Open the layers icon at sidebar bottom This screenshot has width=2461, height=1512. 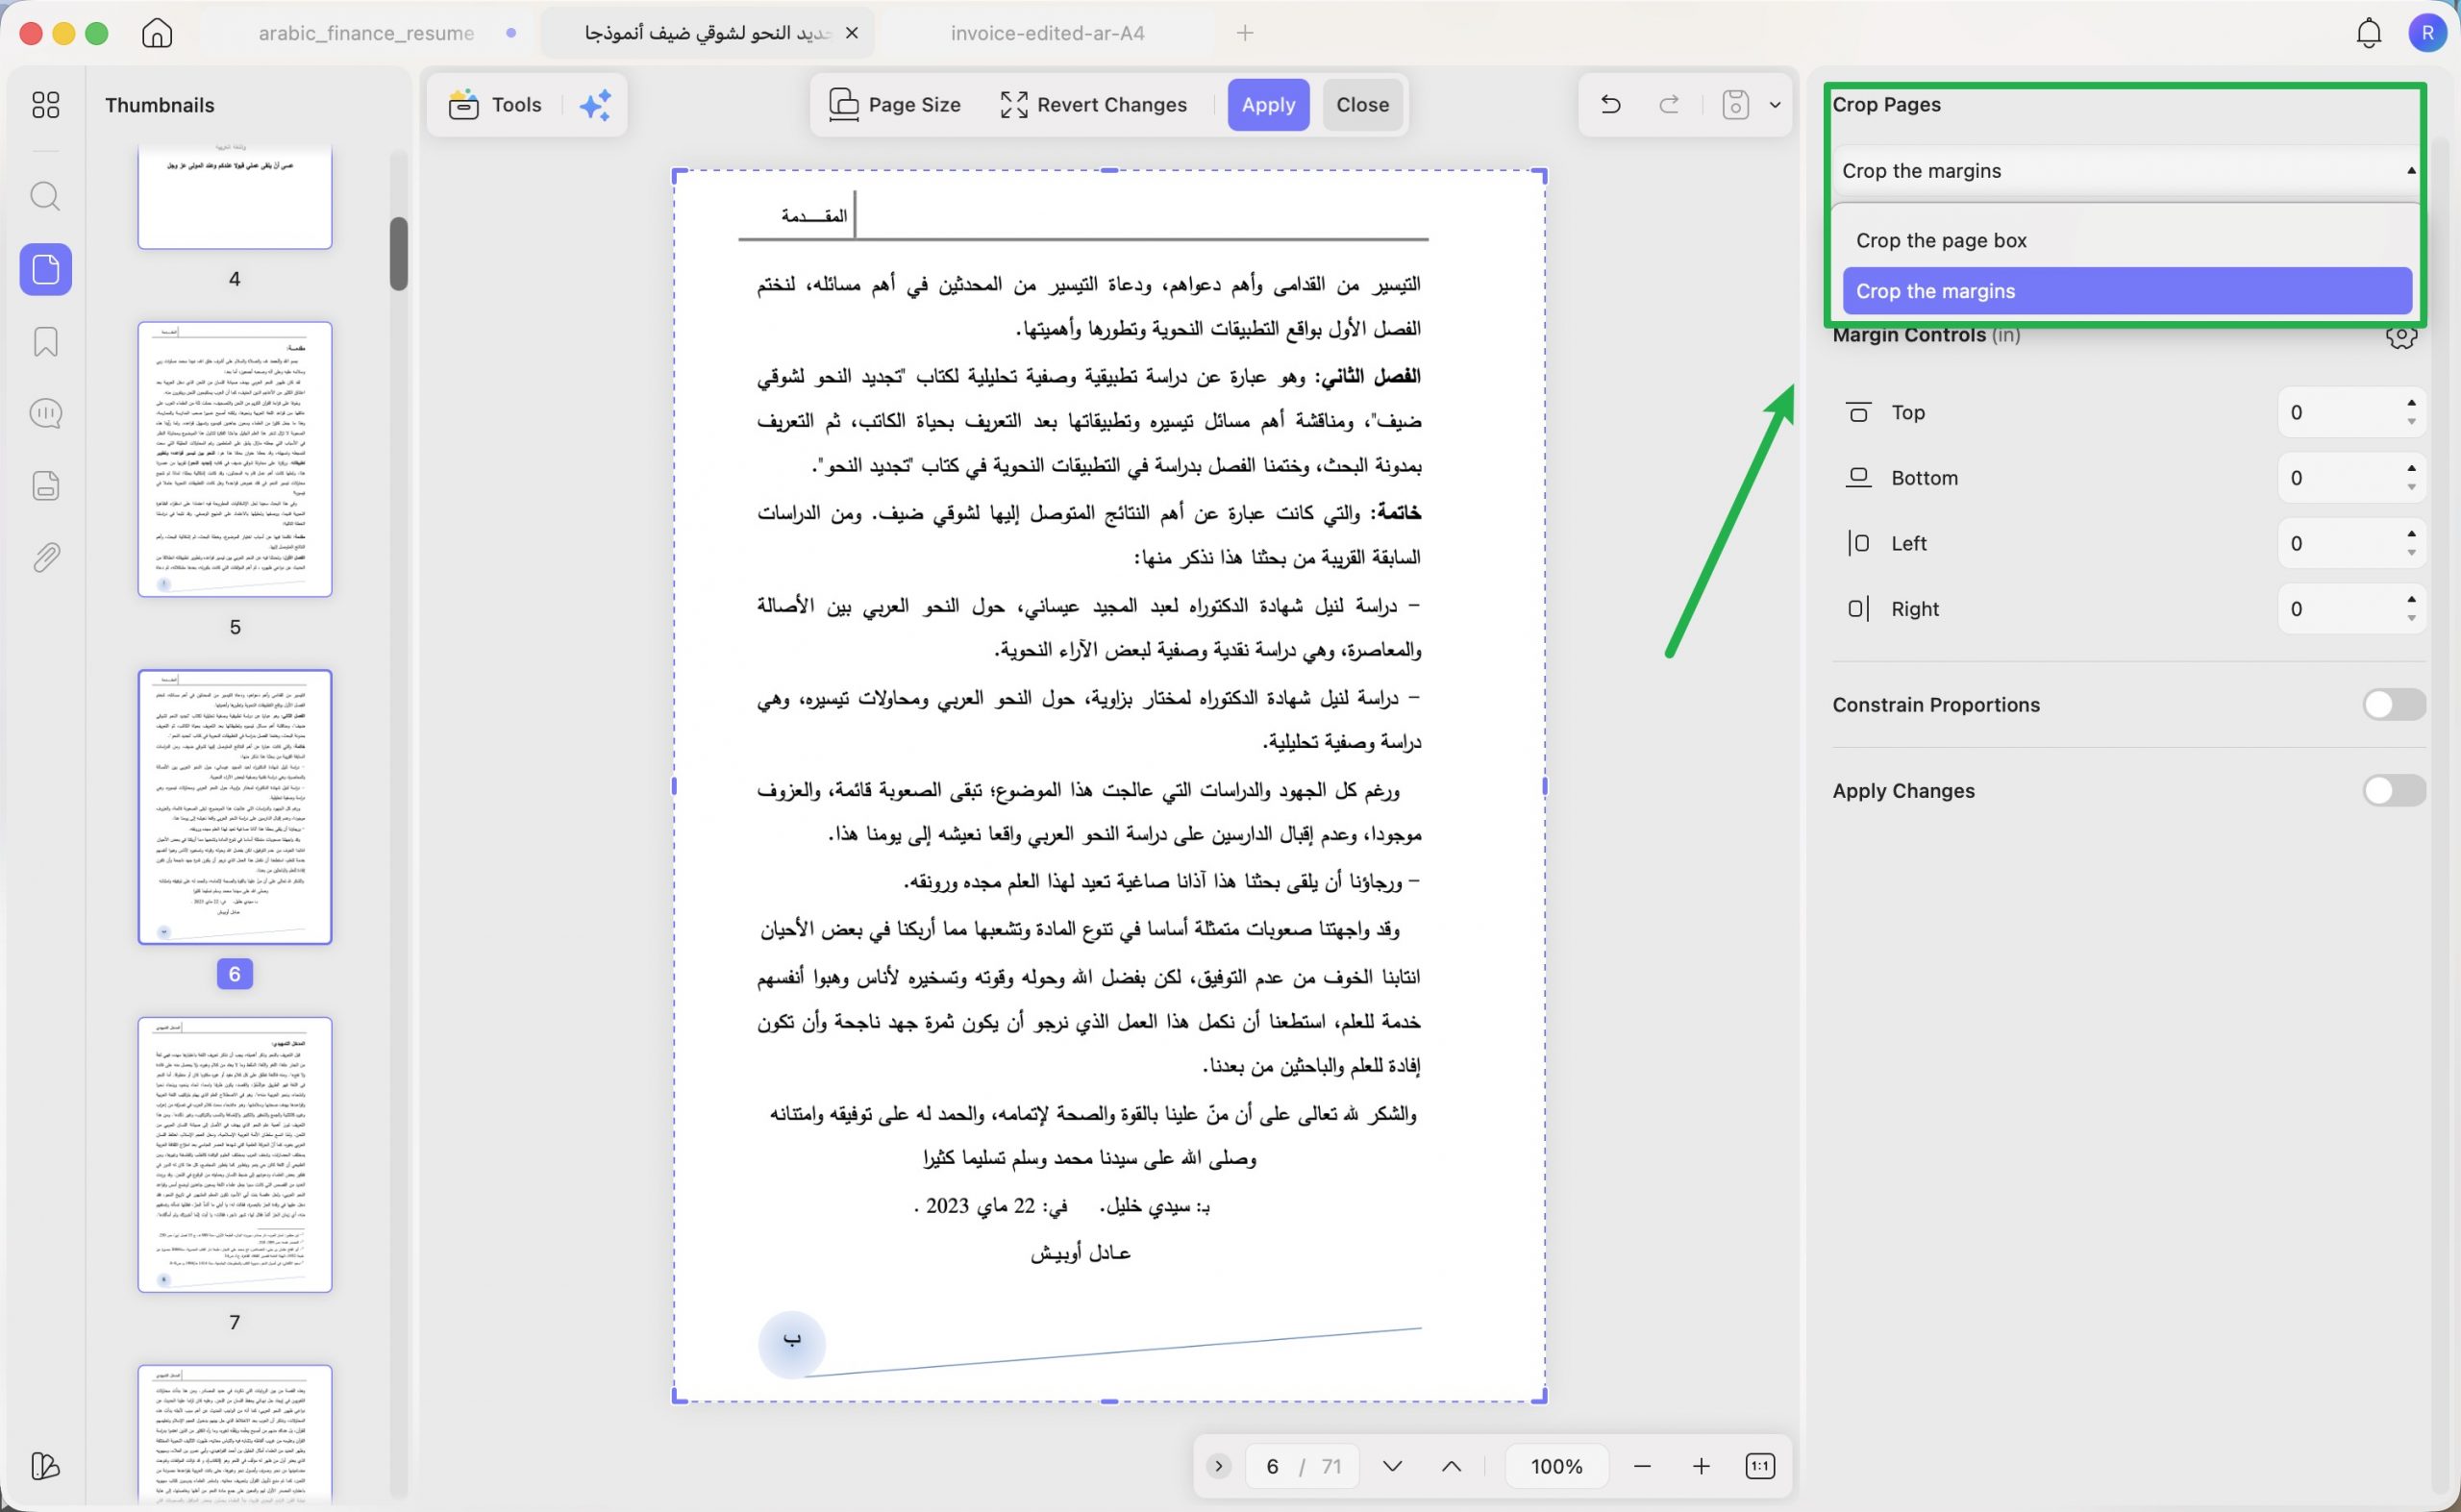(46, 1467)
